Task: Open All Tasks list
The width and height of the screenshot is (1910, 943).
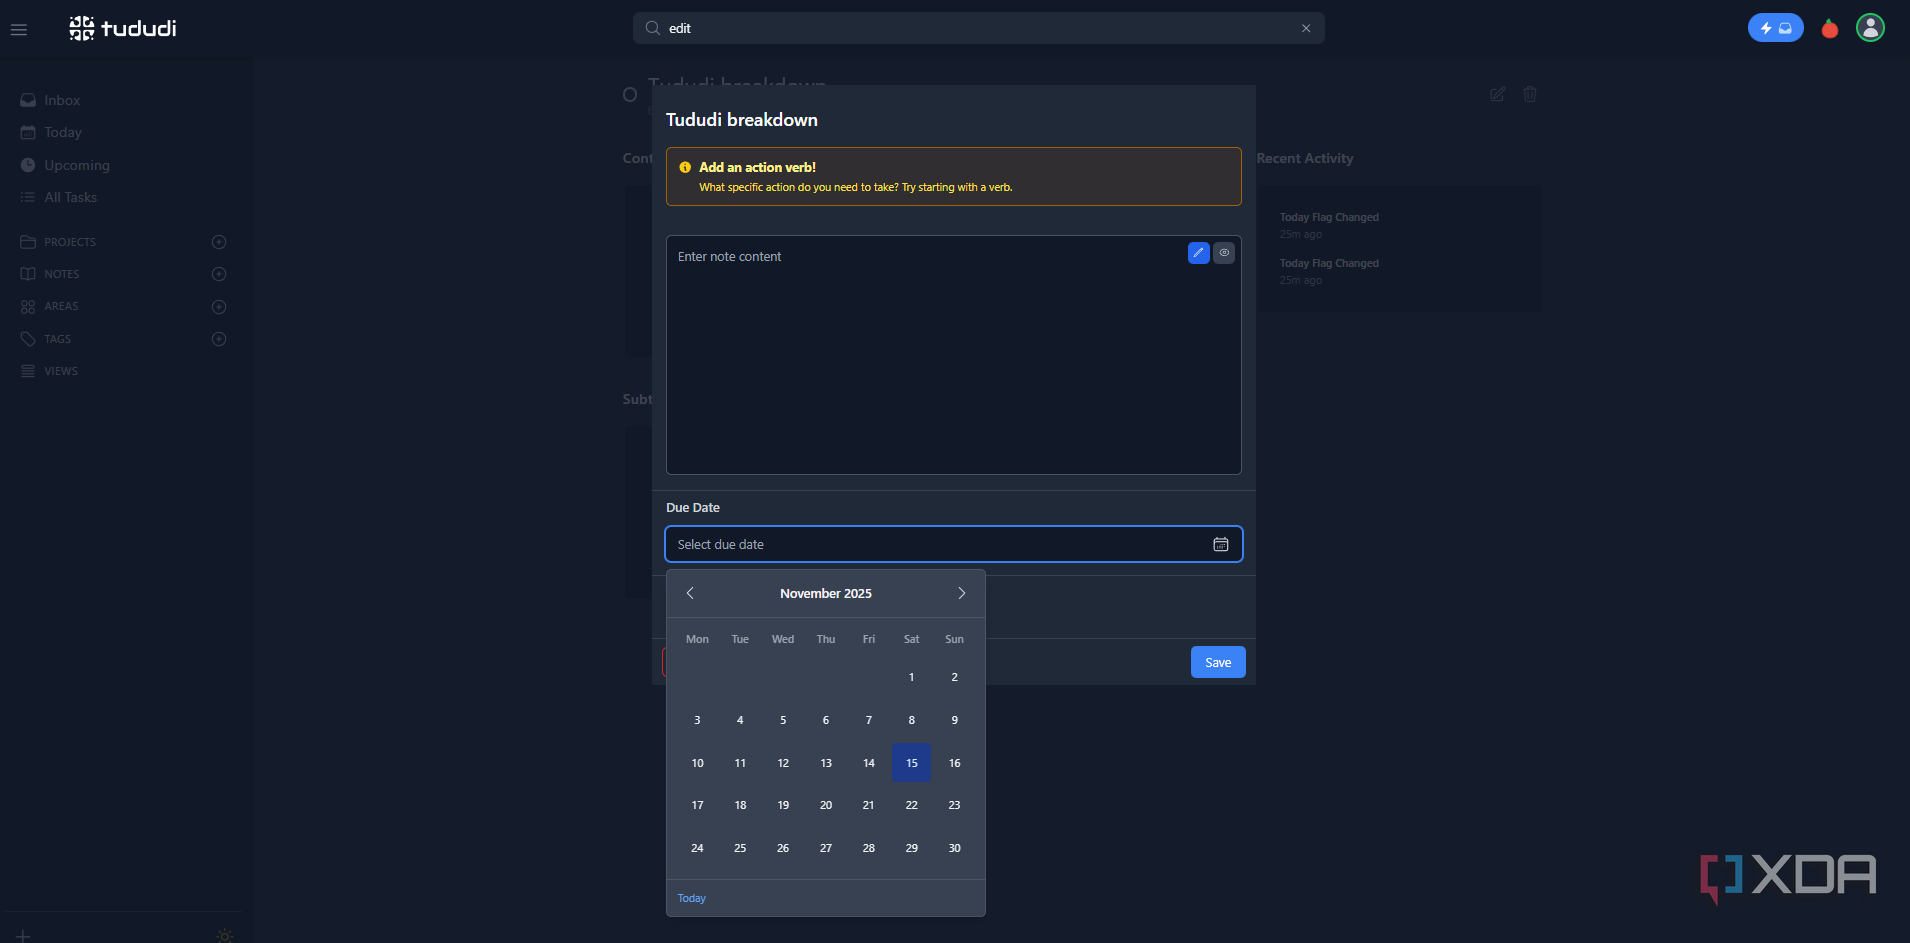Action: [70, 197]
